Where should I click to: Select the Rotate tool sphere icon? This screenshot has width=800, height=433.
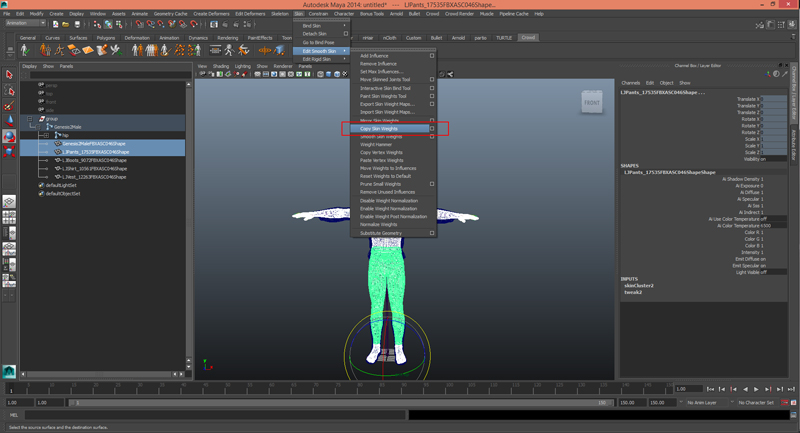(x=9, y=137)
